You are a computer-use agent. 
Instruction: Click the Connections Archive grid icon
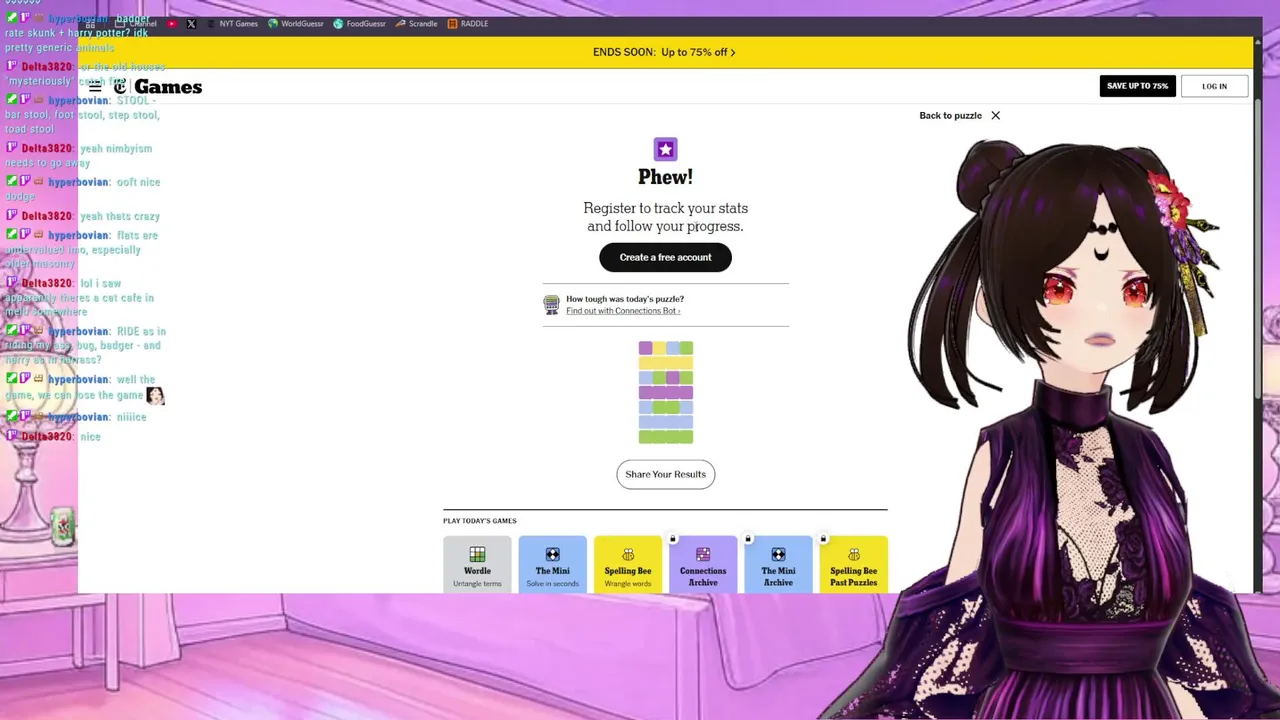coord(703,554)
